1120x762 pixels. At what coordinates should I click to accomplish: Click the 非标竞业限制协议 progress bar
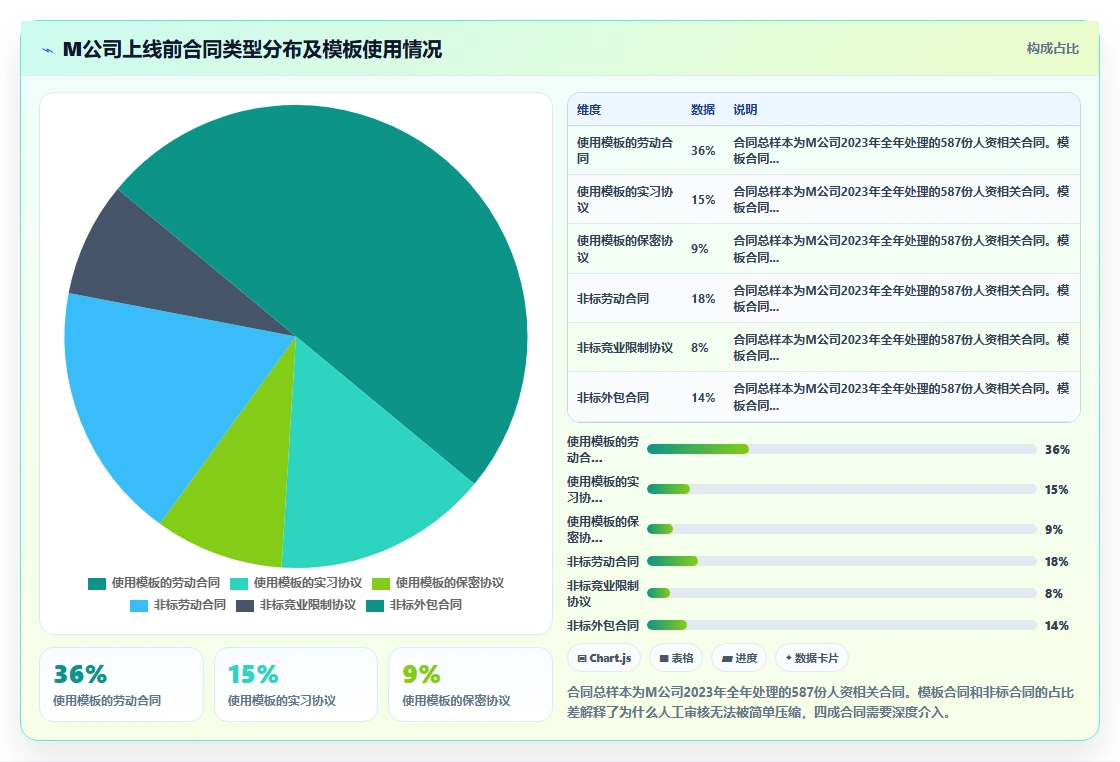(841, 593)
